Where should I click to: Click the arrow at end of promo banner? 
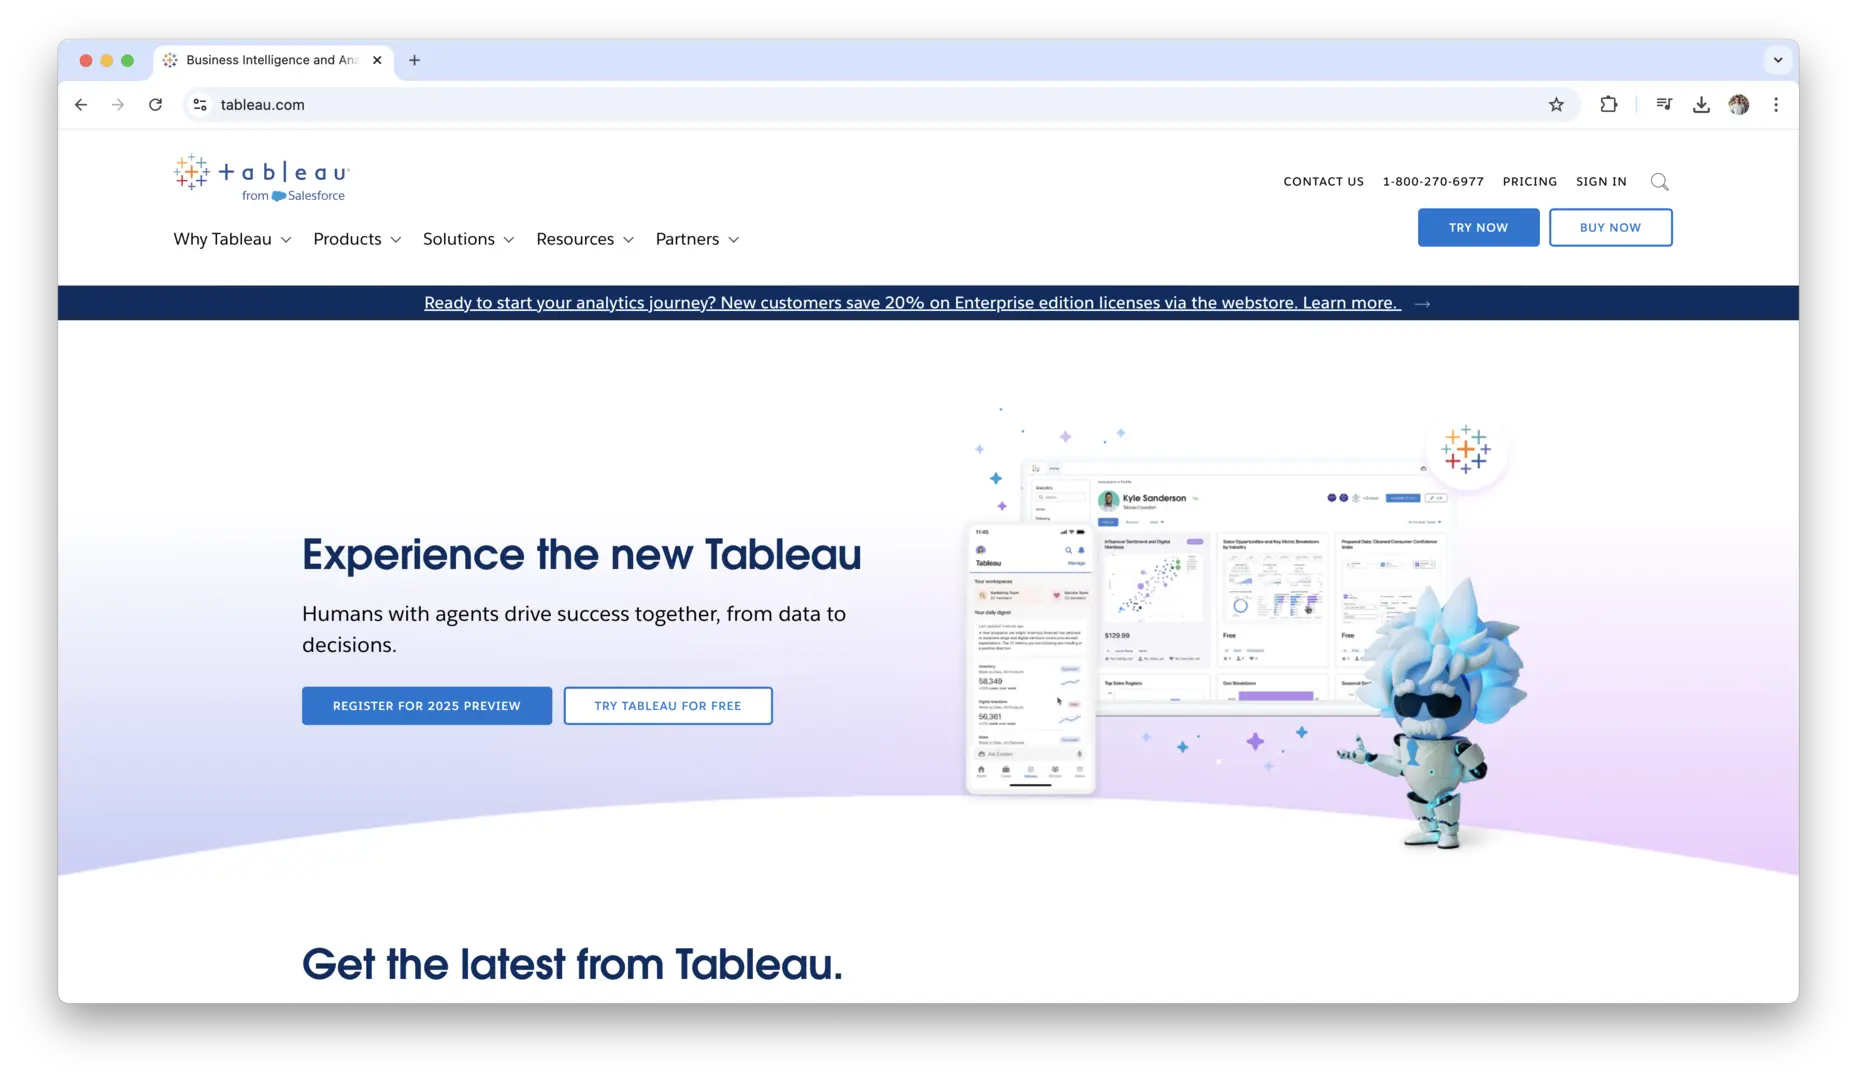pyautogui.click(x=1423, y=303)
